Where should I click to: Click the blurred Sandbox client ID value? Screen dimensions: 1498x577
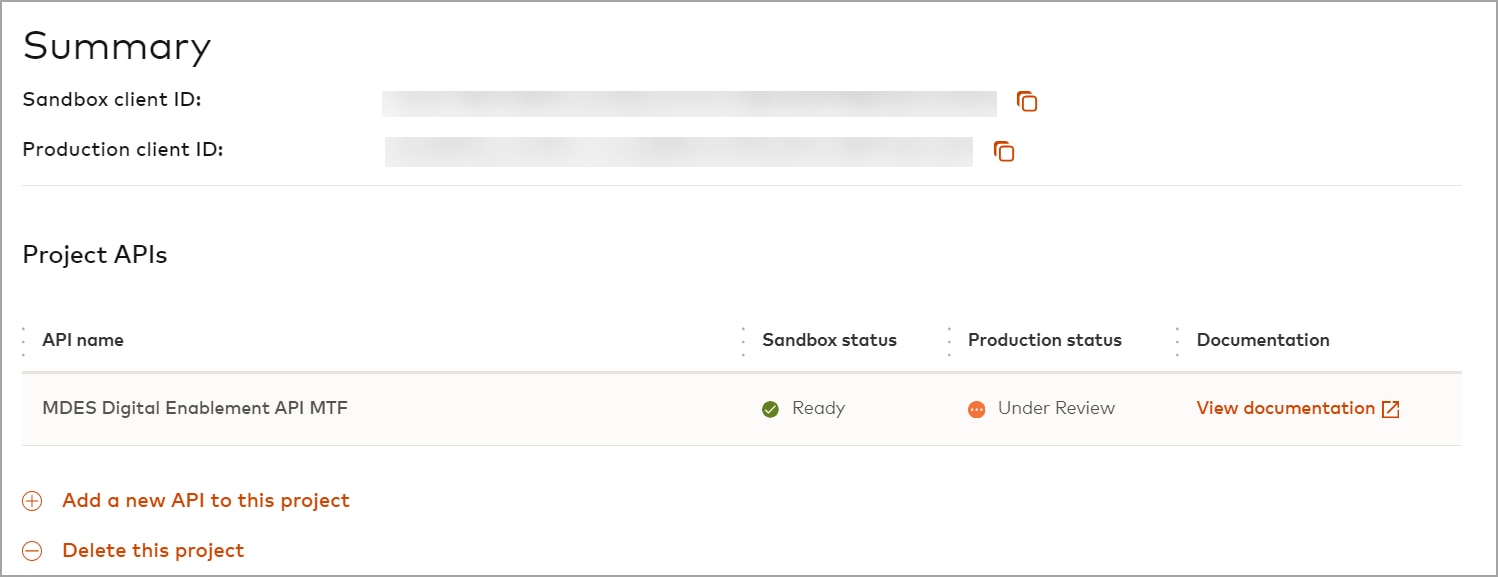(689, 103)
